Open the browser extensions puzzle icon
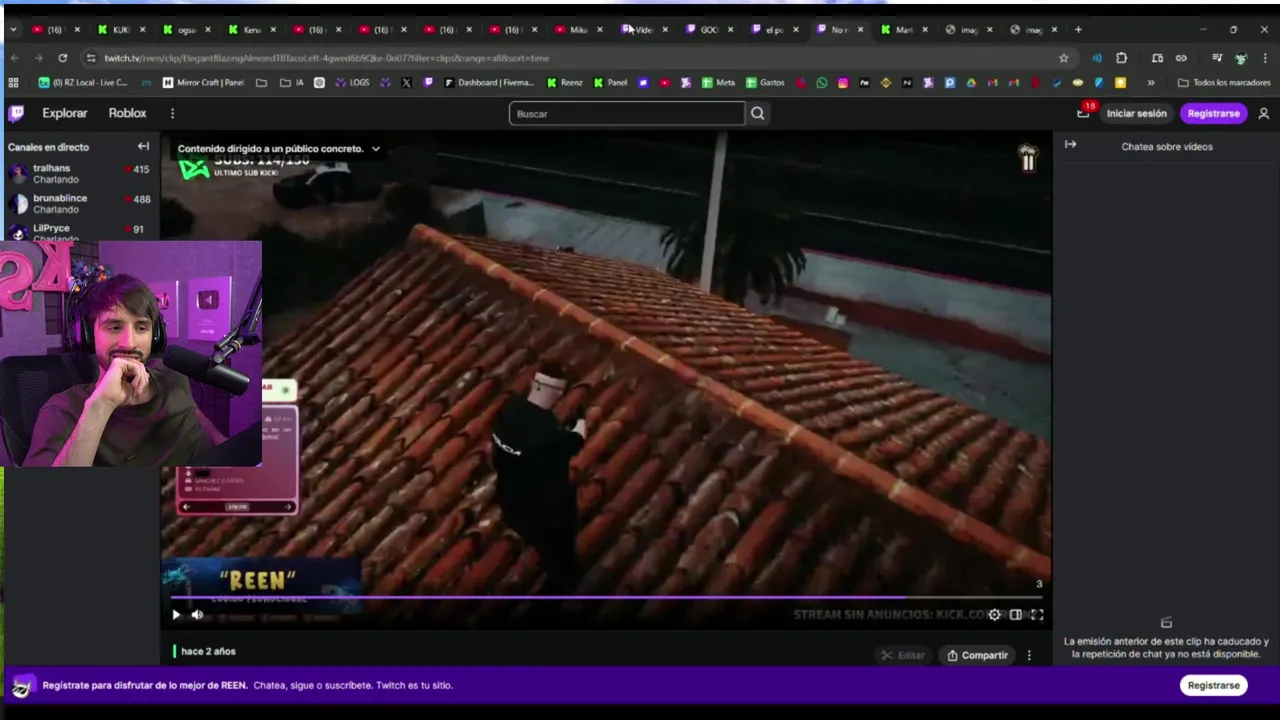This screenshot has width=1280, height=720. click(1121, 58)
